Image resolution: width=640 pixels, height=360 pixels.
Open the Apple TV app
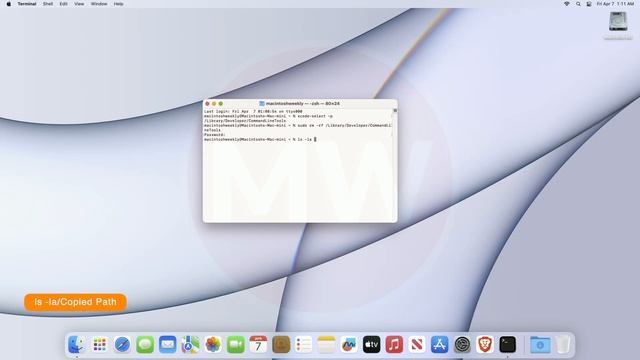coord(371,345)
